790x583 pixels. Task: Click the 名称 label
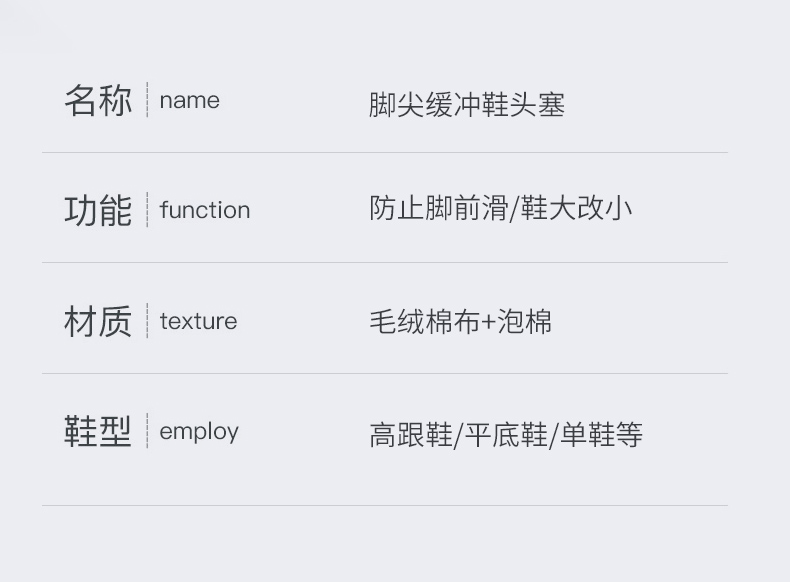coord(98,101)
